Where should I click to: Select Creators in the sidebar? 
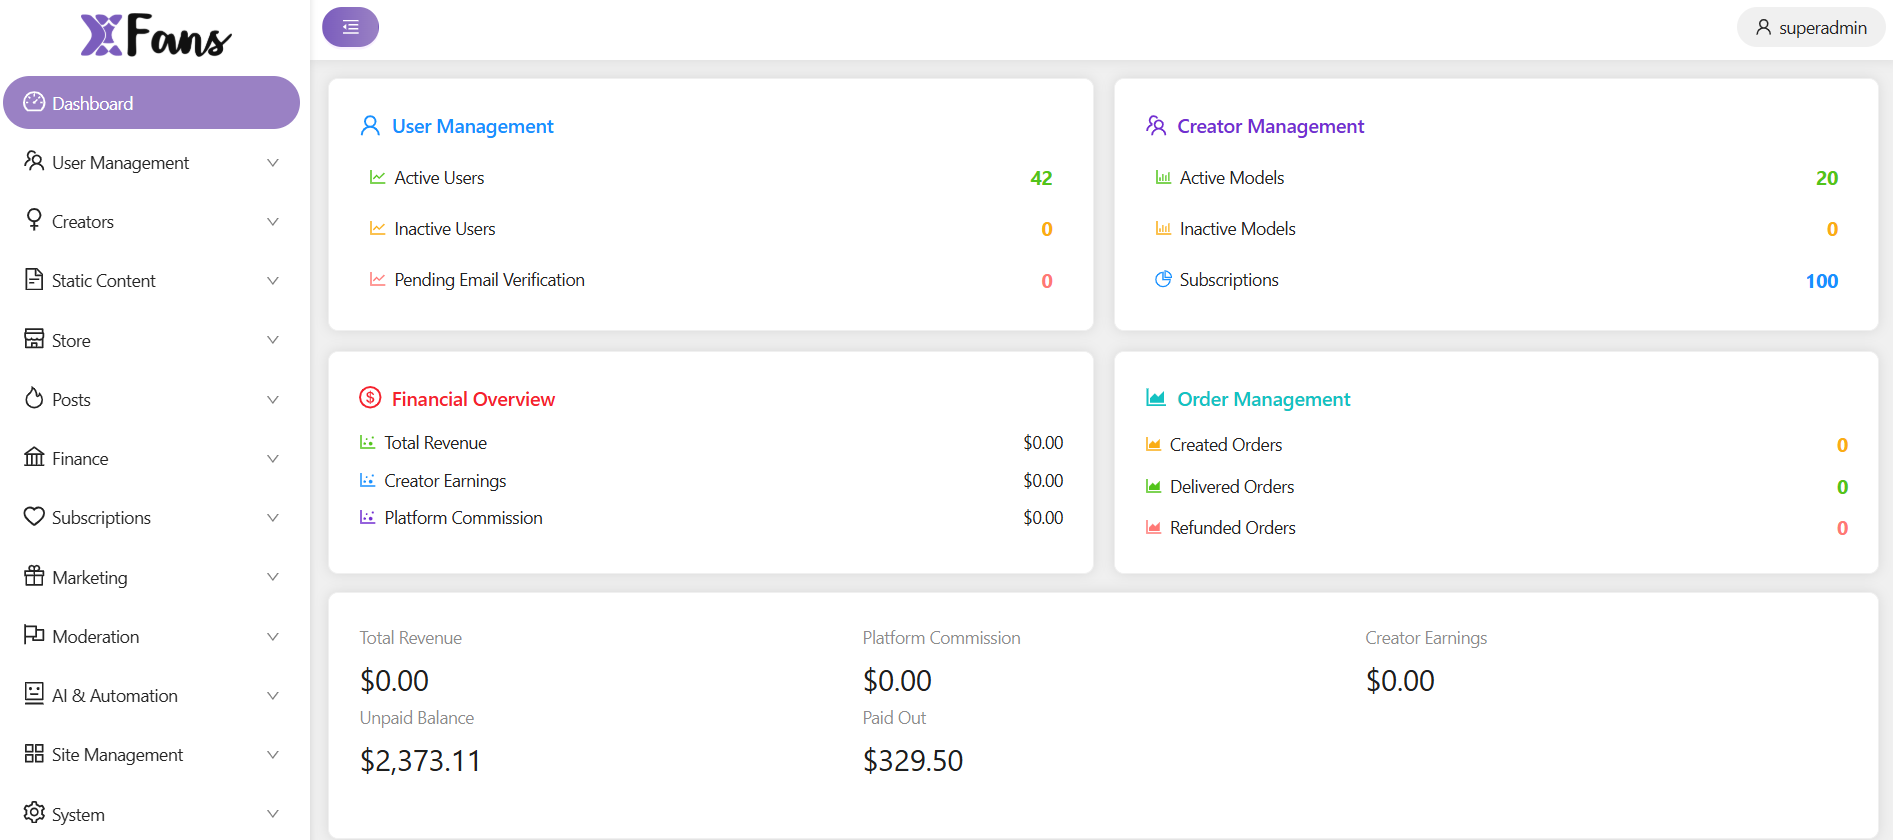pos(151,221)
